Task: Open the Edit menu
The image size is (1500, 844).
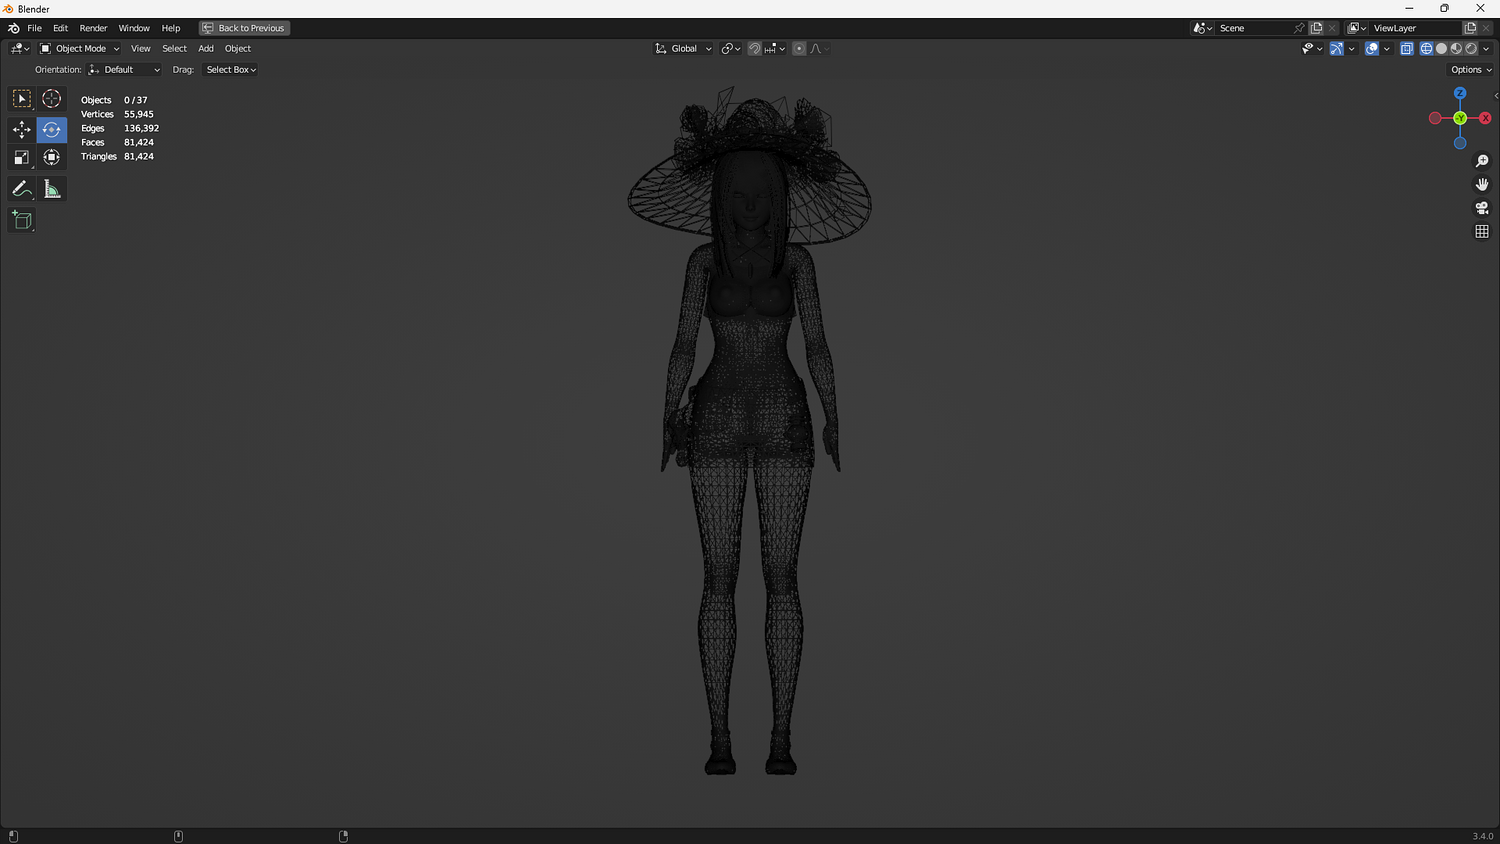Action: click(x=60, y=28)
